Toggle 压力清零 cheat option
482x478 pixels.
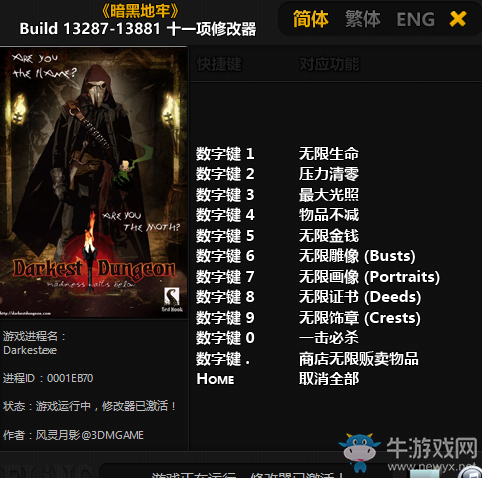329,174
